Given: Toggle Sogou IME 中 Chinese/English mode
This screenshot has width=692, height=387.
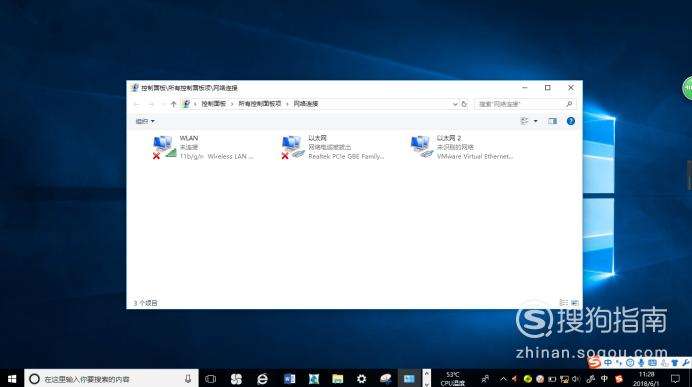Looking at the screenshot, I should tap(608, 363).
